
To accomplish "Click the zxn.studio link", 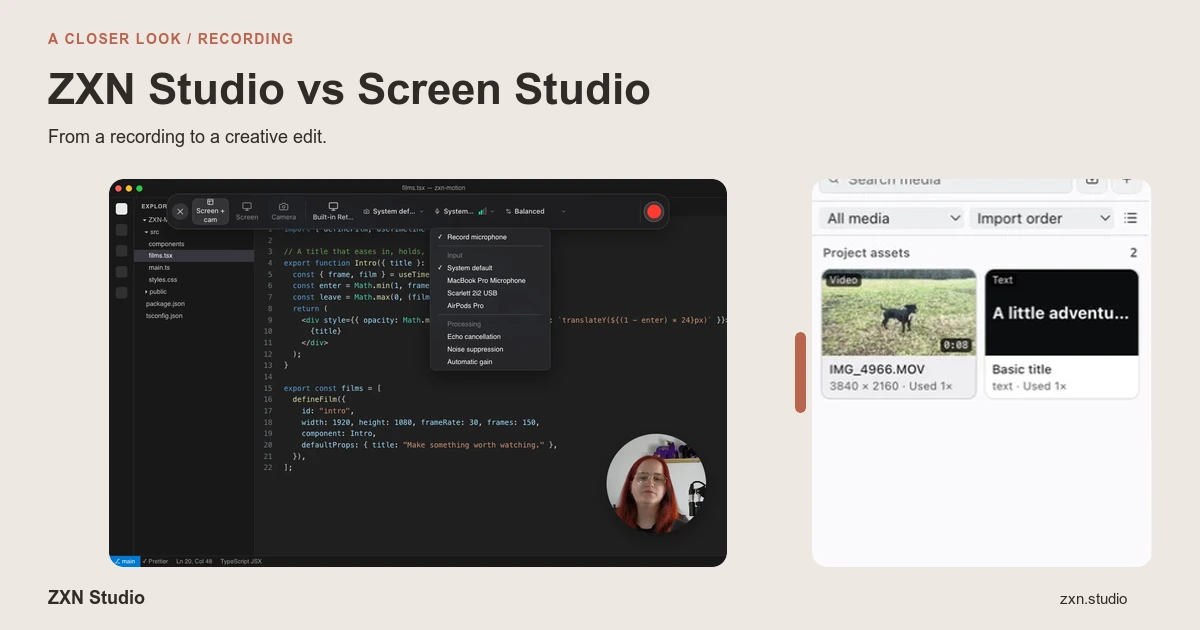I will click(x=1093, y=599).
